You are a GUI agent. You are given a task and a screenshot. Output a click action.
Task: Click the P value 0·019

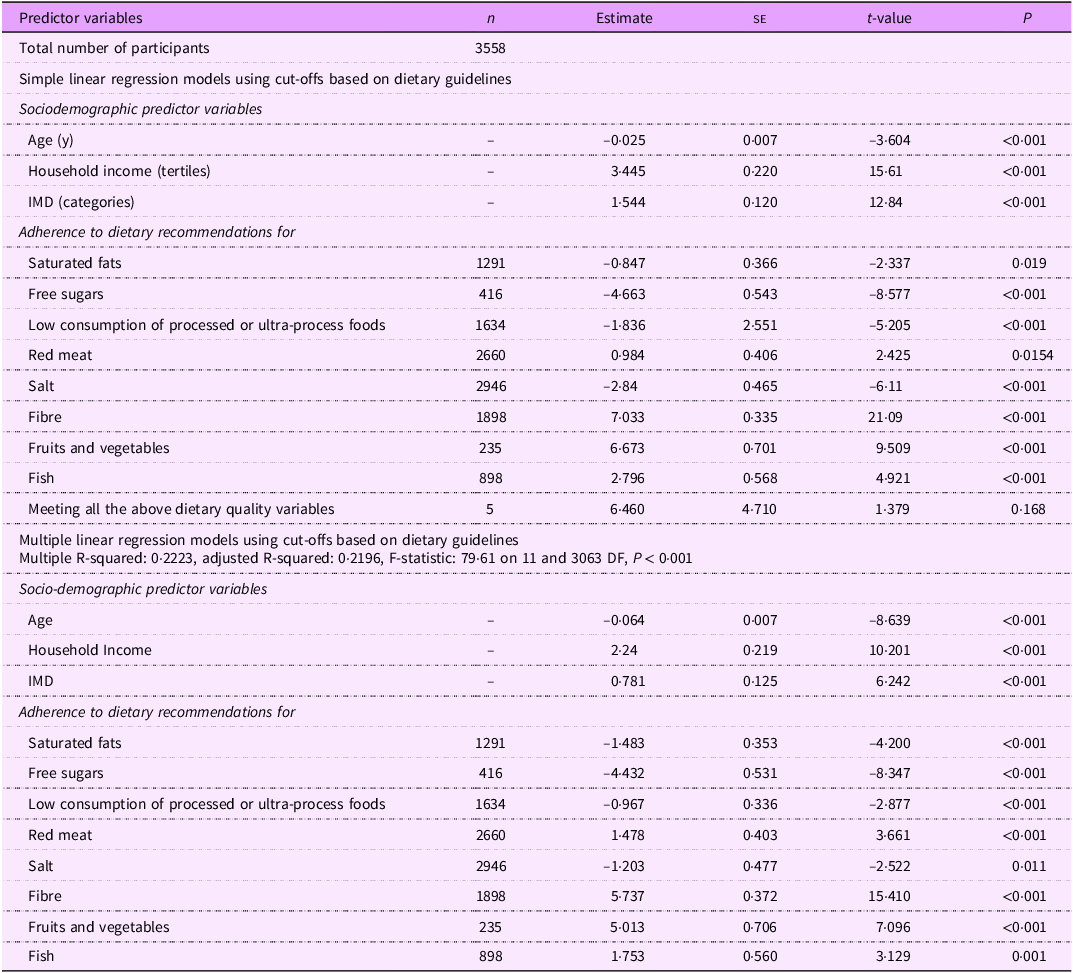[1029, 263]
